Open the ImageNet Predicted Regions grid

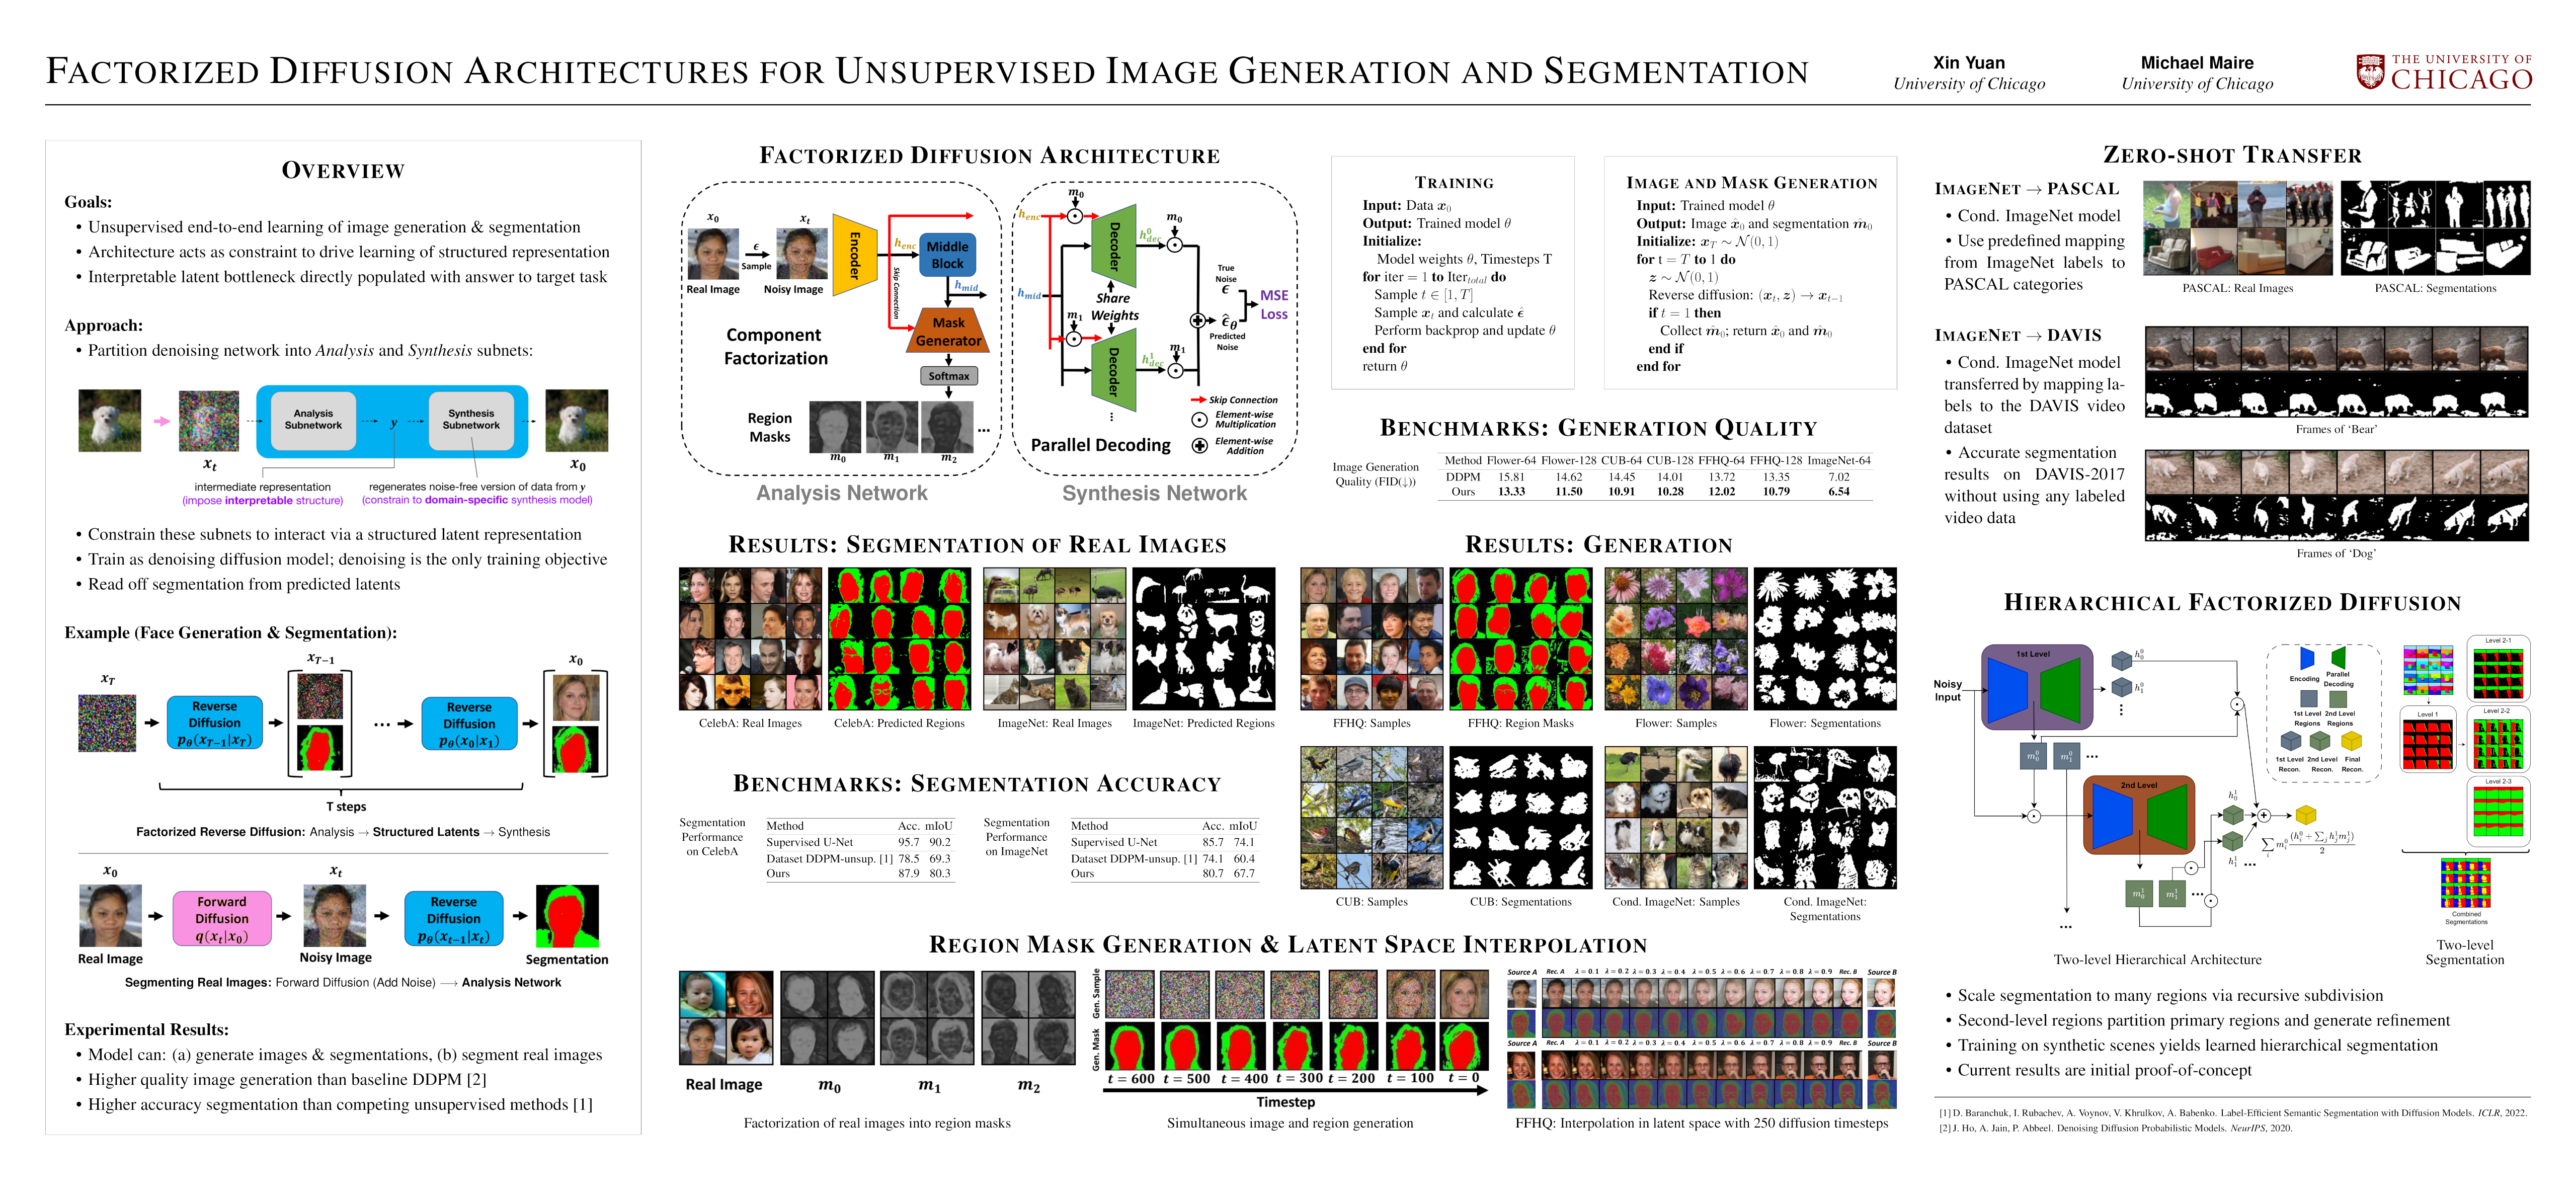point(1203,638)
